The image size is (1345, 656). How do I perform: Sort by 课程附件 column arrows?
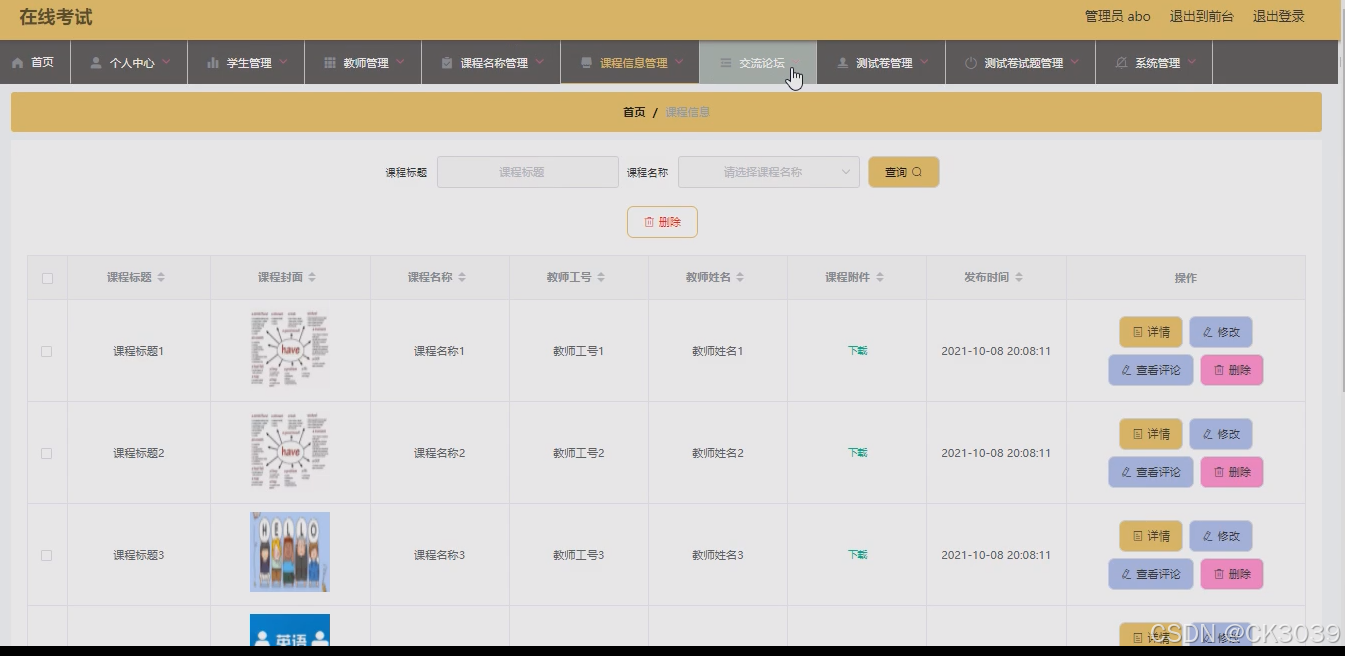879,277
